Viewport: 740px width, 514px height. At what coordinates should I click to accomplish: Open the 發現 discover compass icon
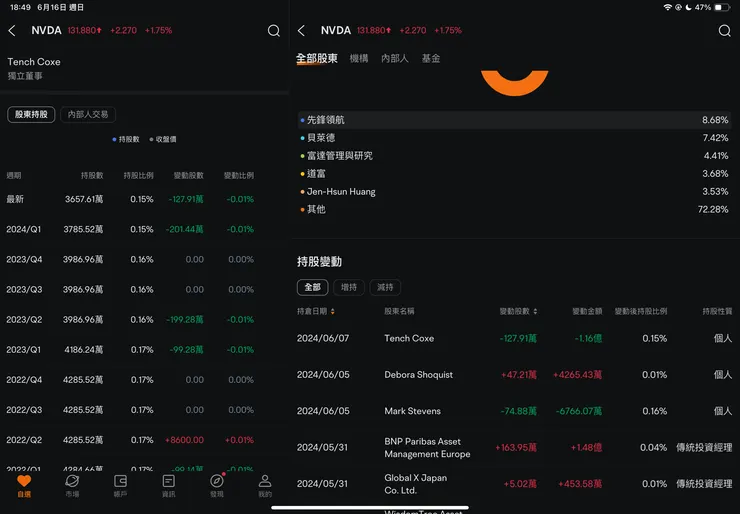(217, 481)
